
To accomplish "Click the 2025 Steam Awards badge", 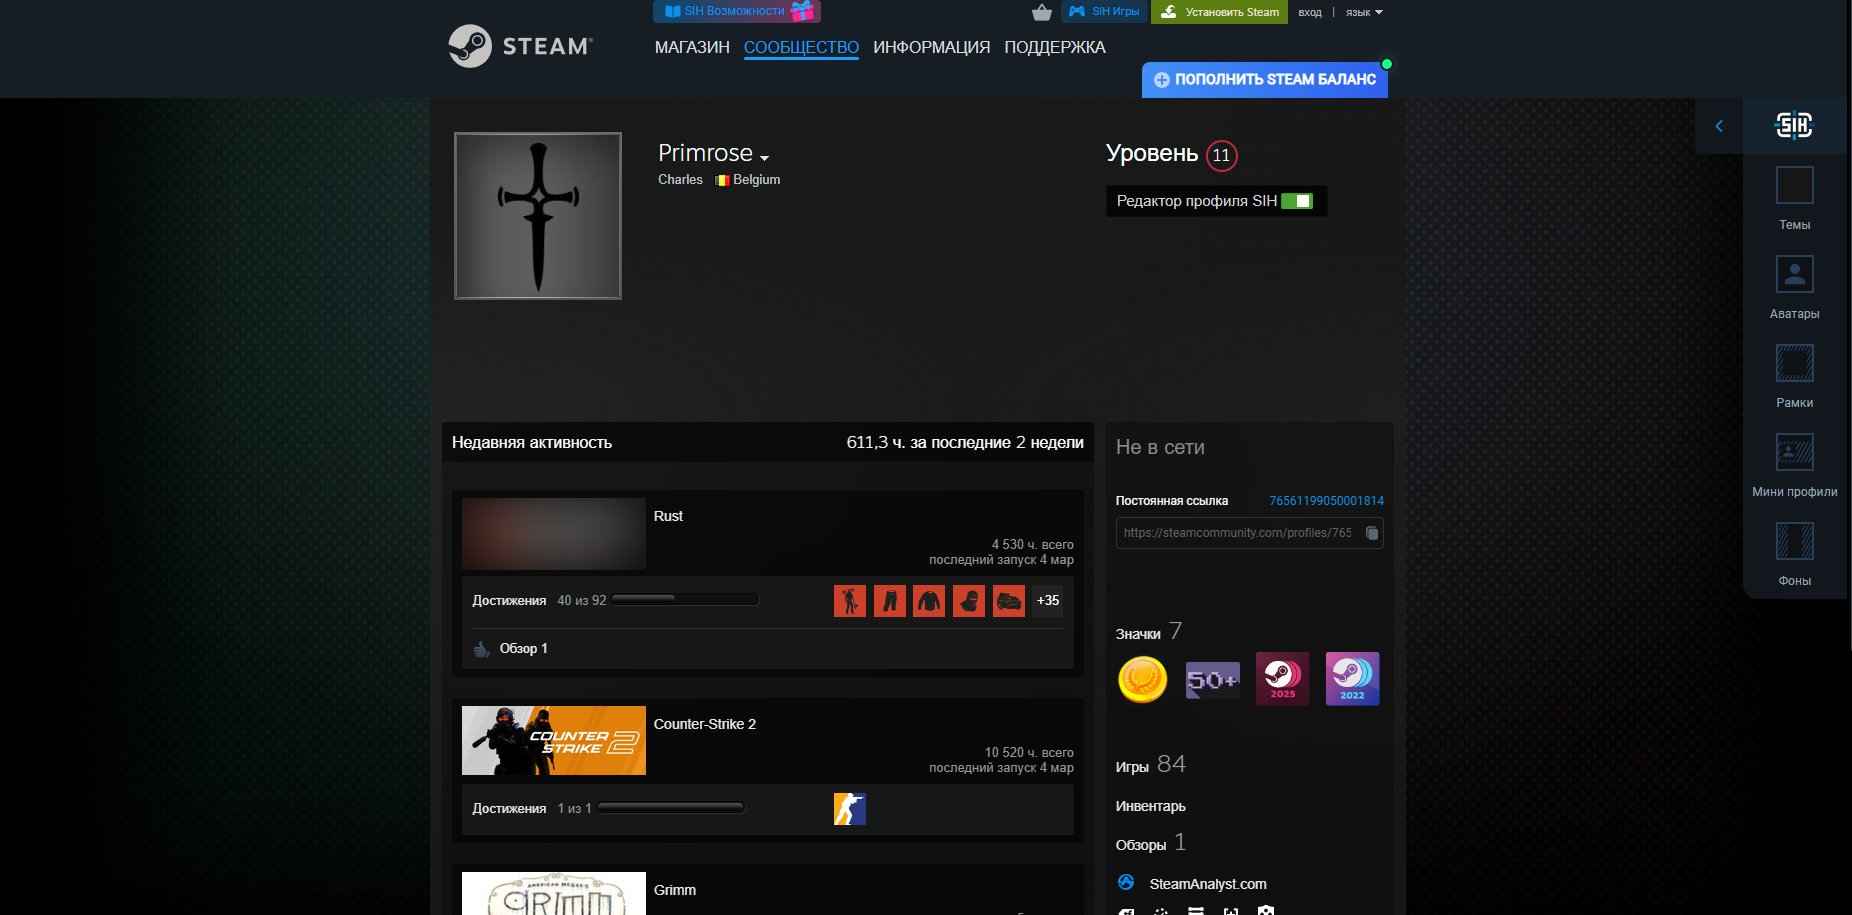I will point(1283,678).
